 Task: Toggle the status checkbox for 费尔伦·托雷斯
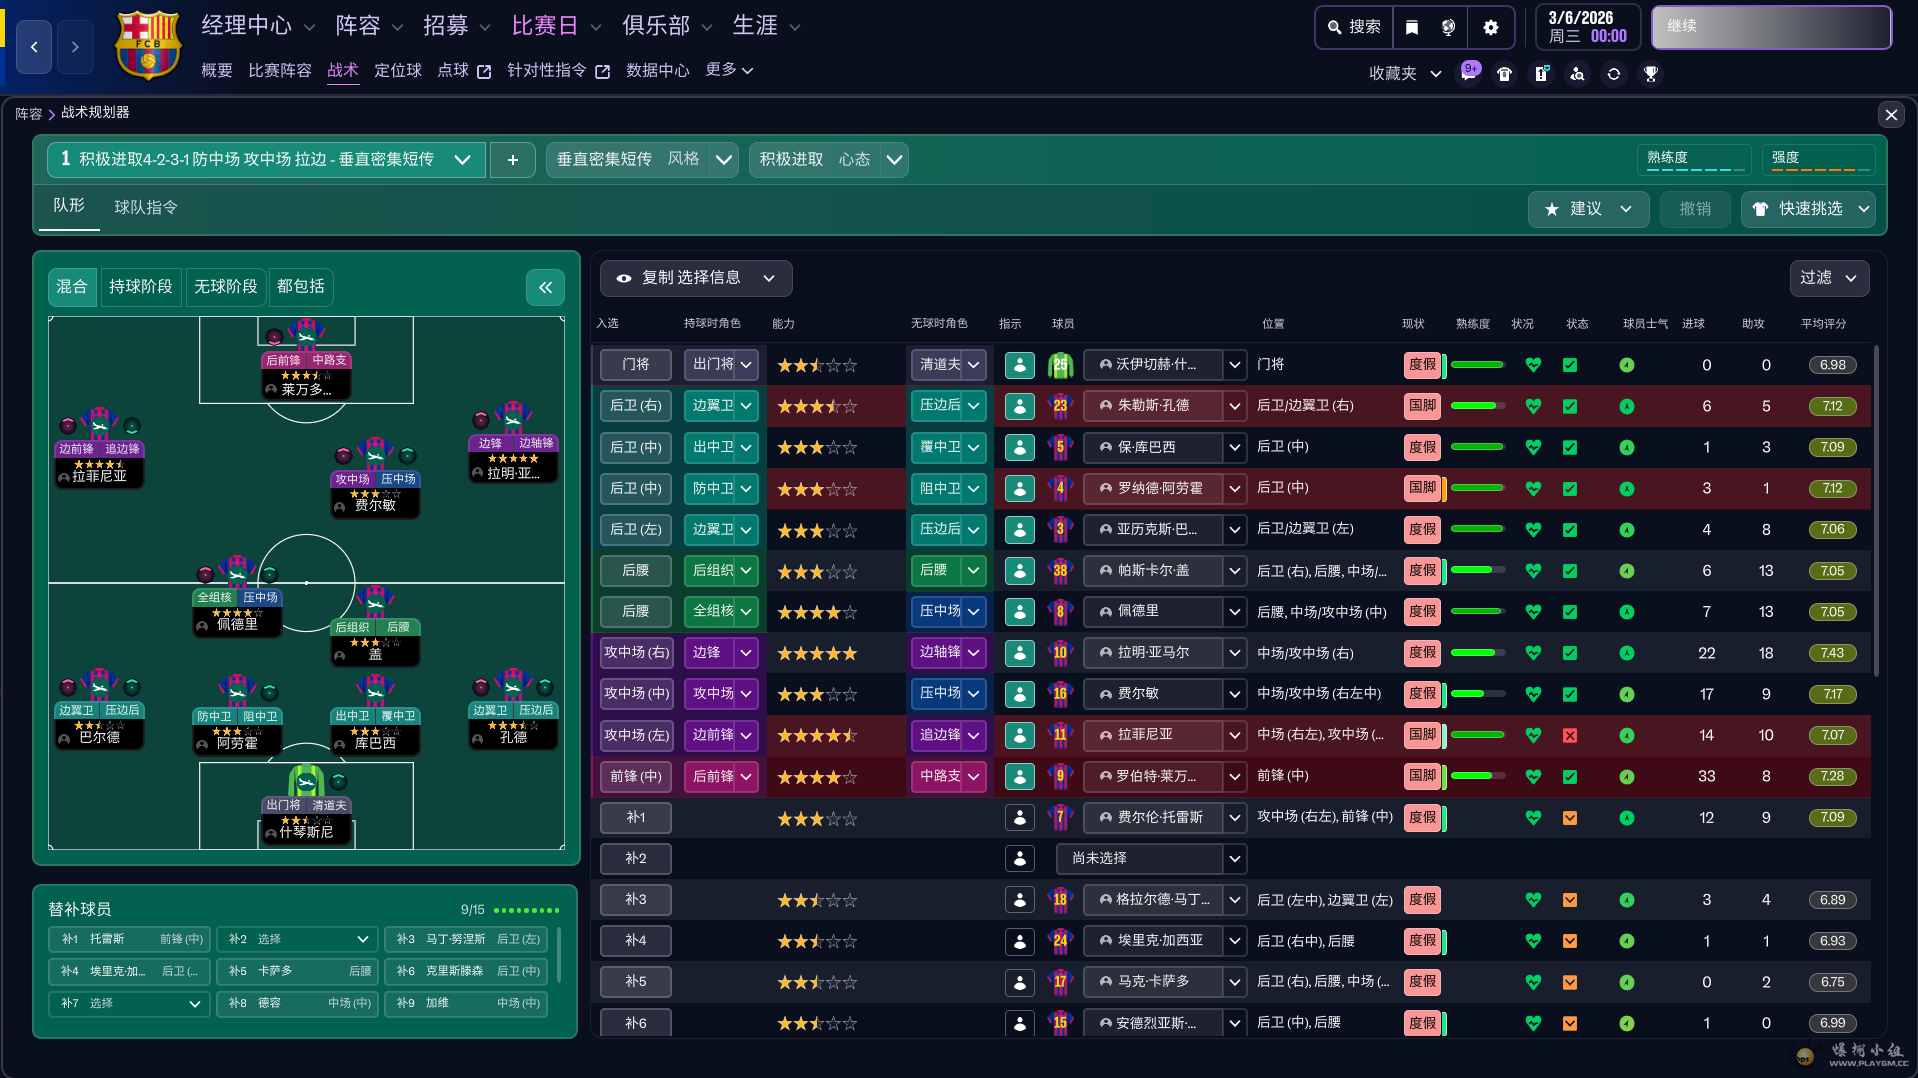point(1570,818)
